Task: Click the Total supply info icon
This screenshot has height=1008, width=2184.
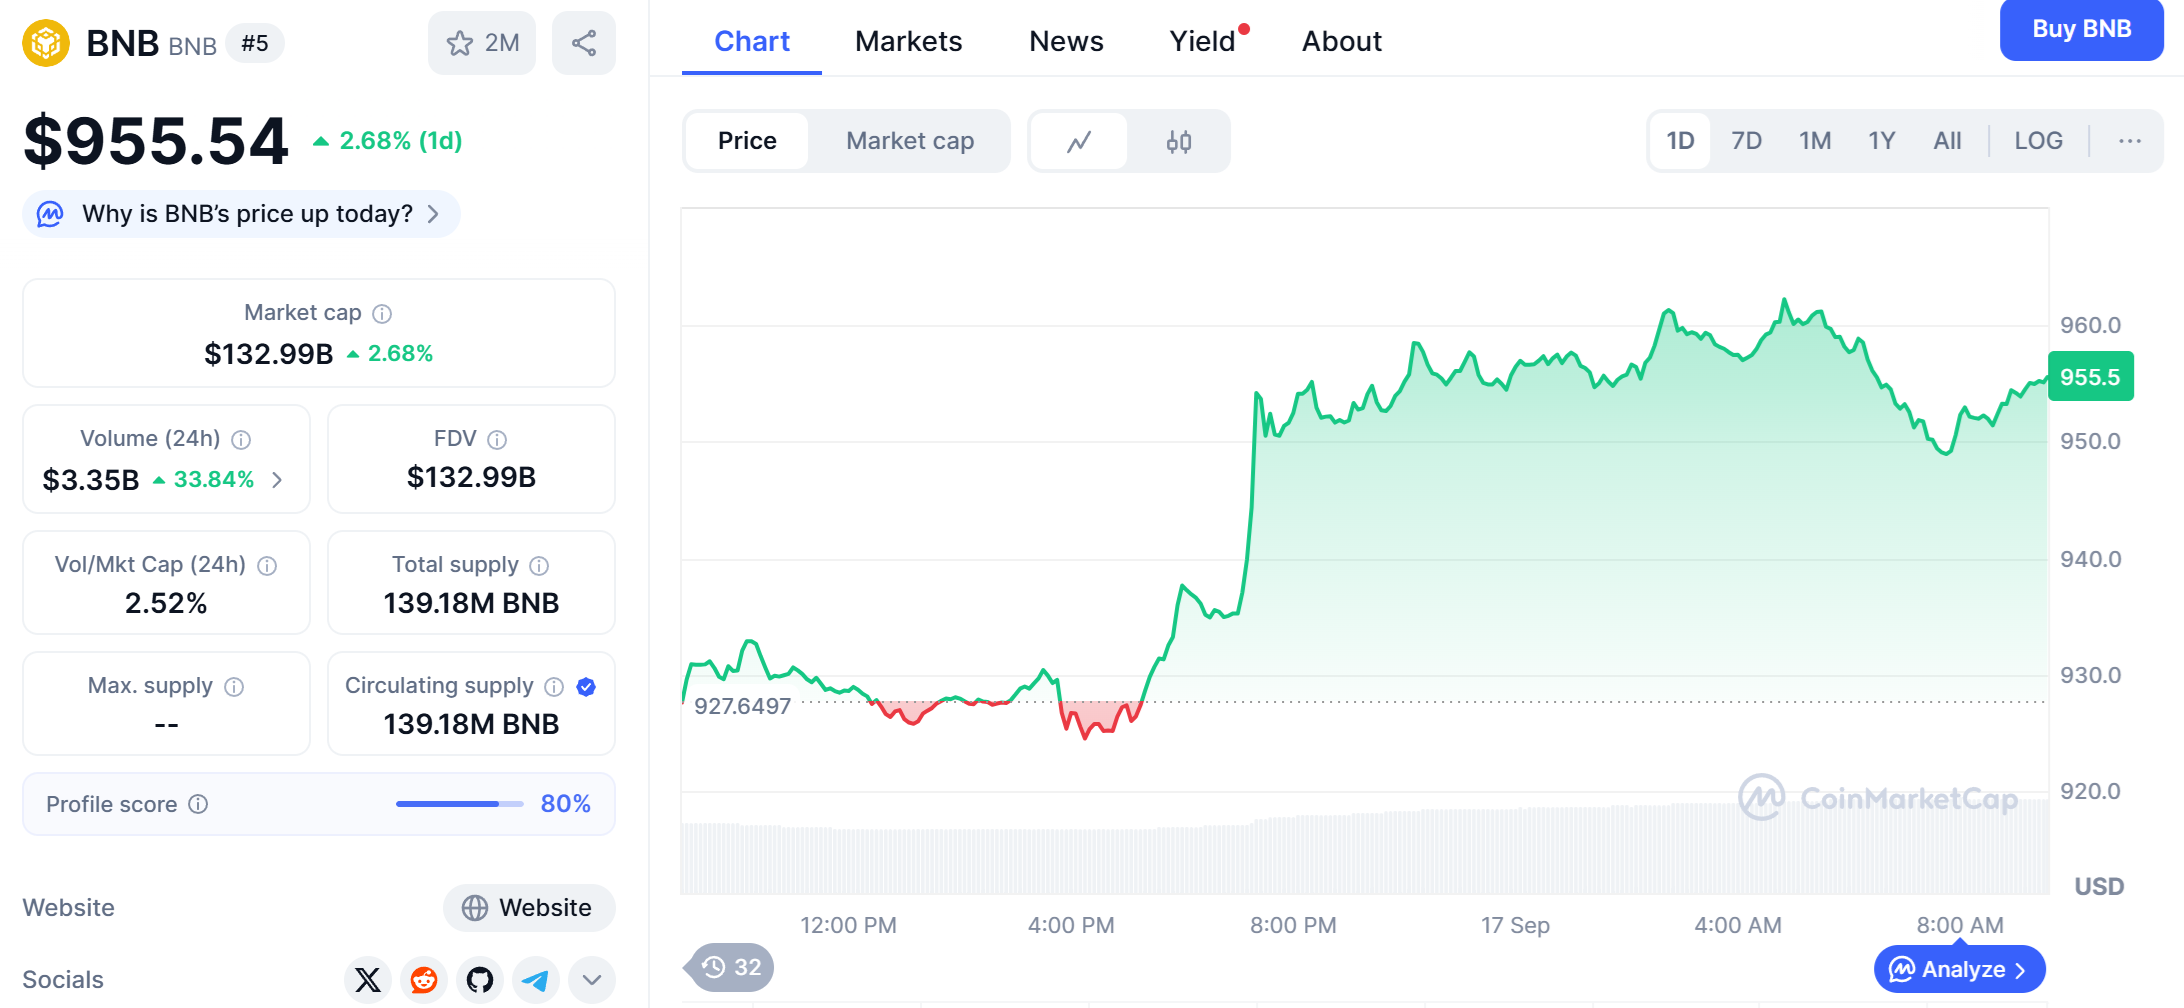Action: click(539, 566)
